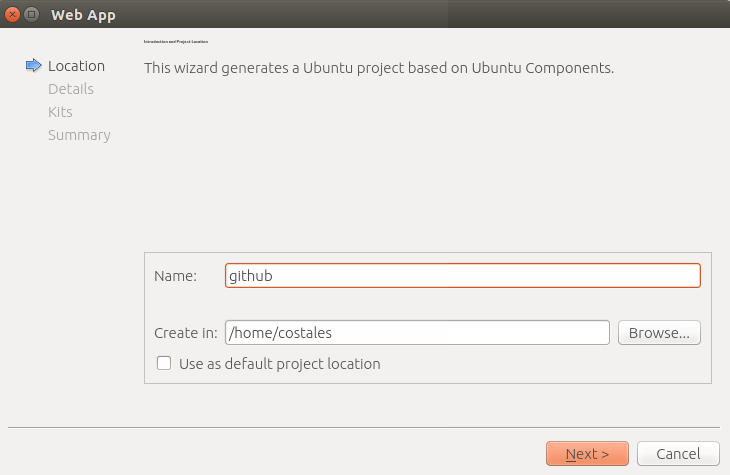730x475 pixels.
Task: Click the Web App title bar text
Action: pos(83,15)
